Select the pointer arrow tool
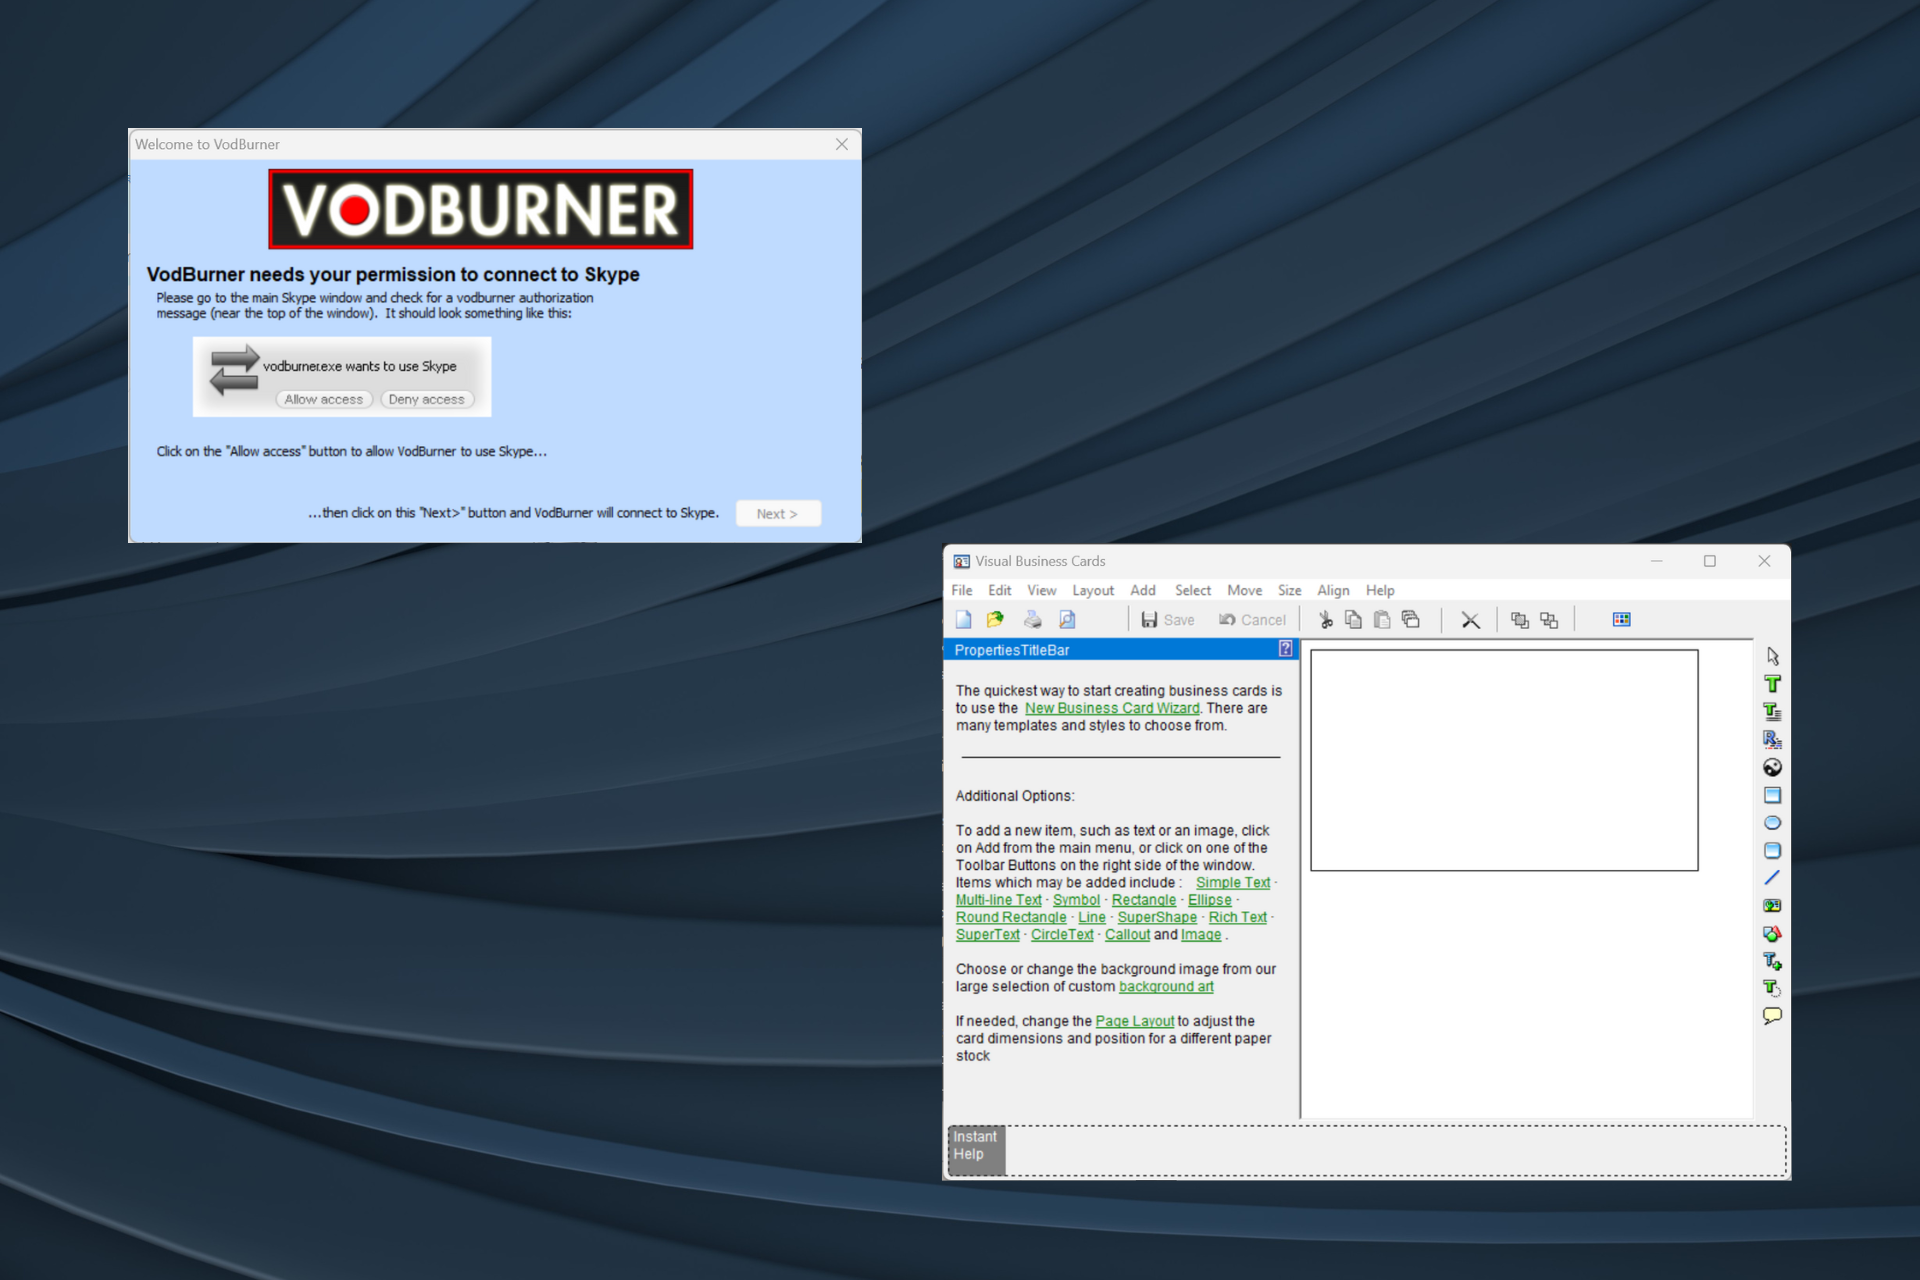The width and height of the screenshot is (1920, 1280). [1772, 656]
